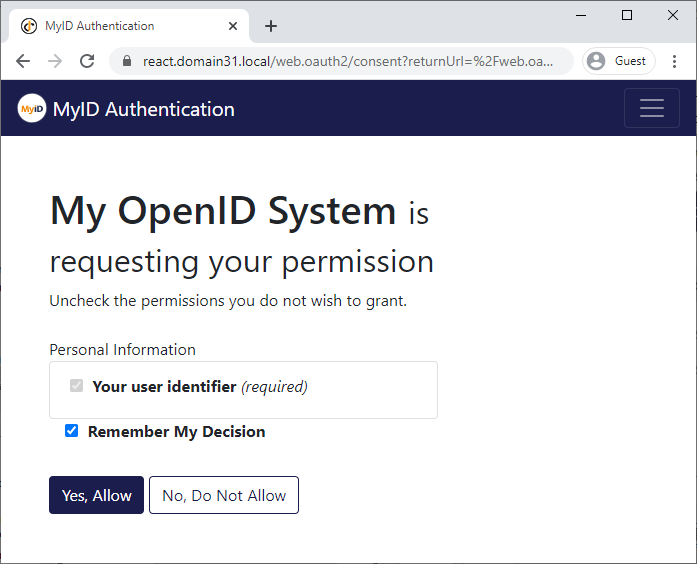Open the Guest profile menu
The height and width of the screenshot is (564, 697).
617,61
